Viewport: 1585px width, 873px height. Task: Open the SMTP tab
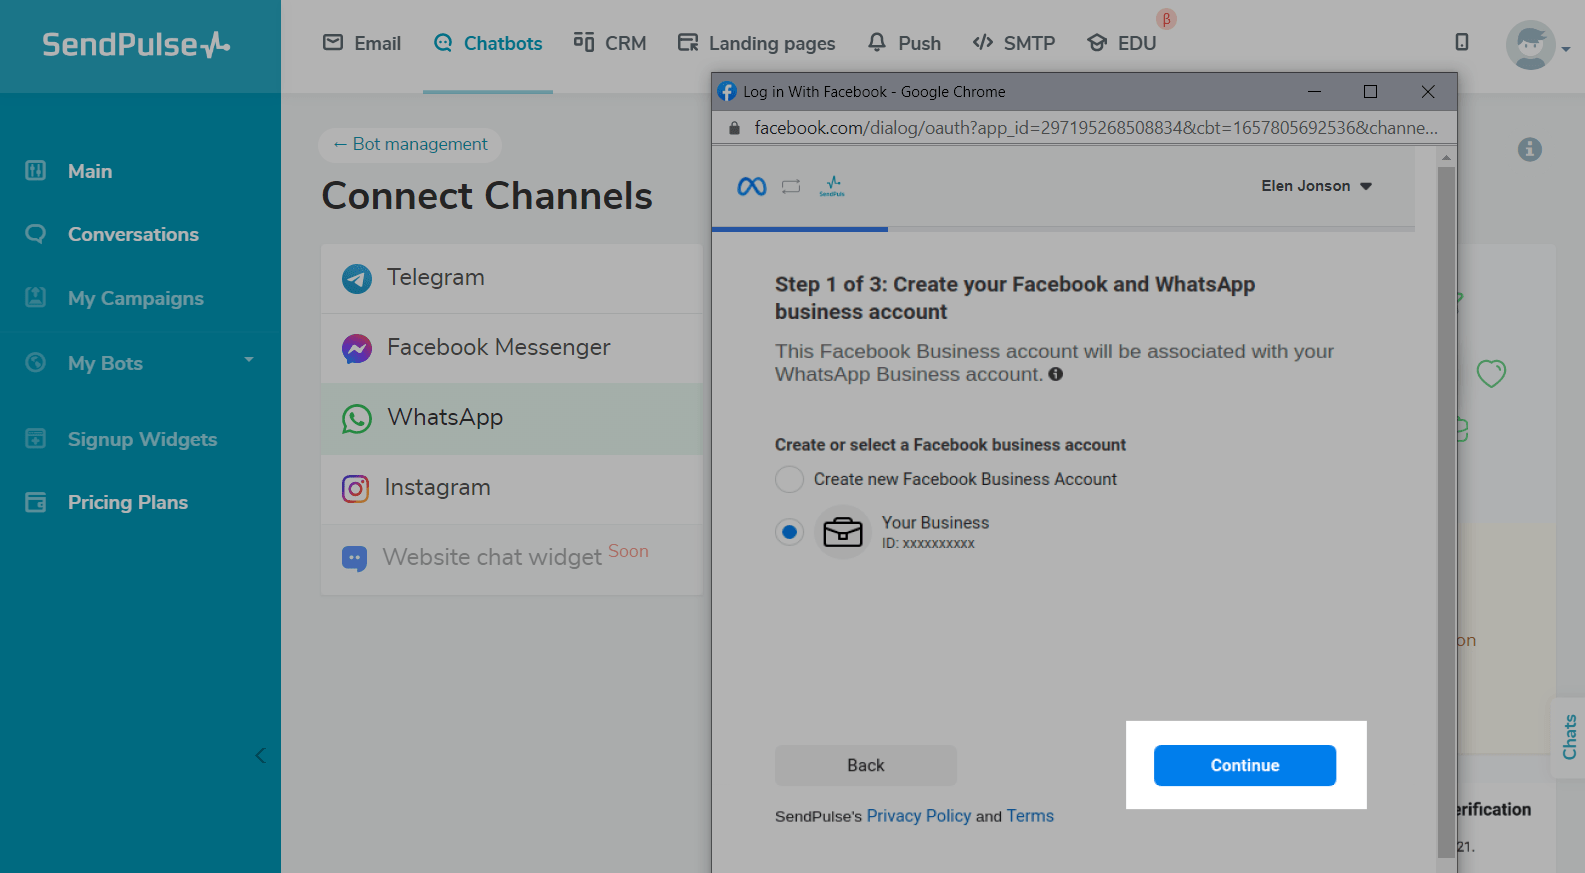point(1014,43)
